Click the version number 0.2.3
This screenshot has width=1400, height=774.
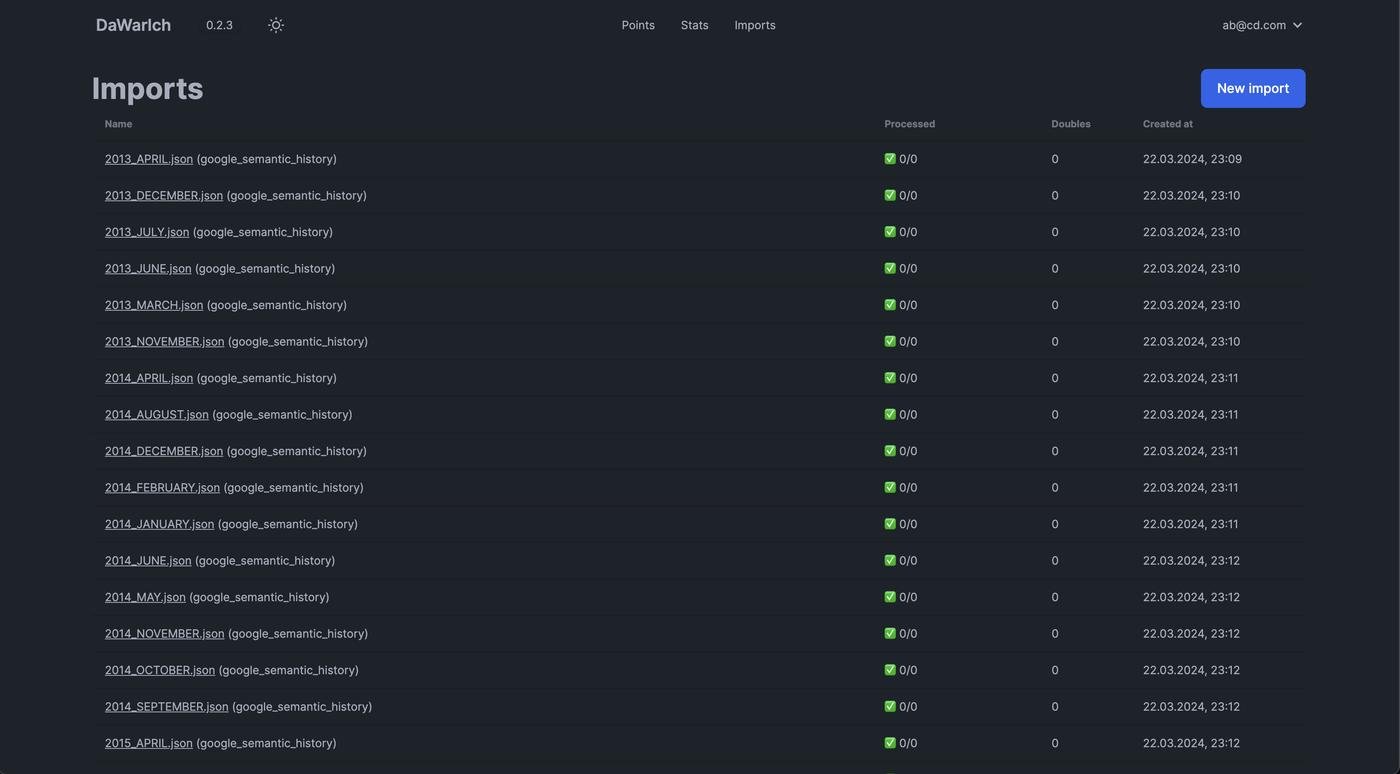click(x=219, y=25)
